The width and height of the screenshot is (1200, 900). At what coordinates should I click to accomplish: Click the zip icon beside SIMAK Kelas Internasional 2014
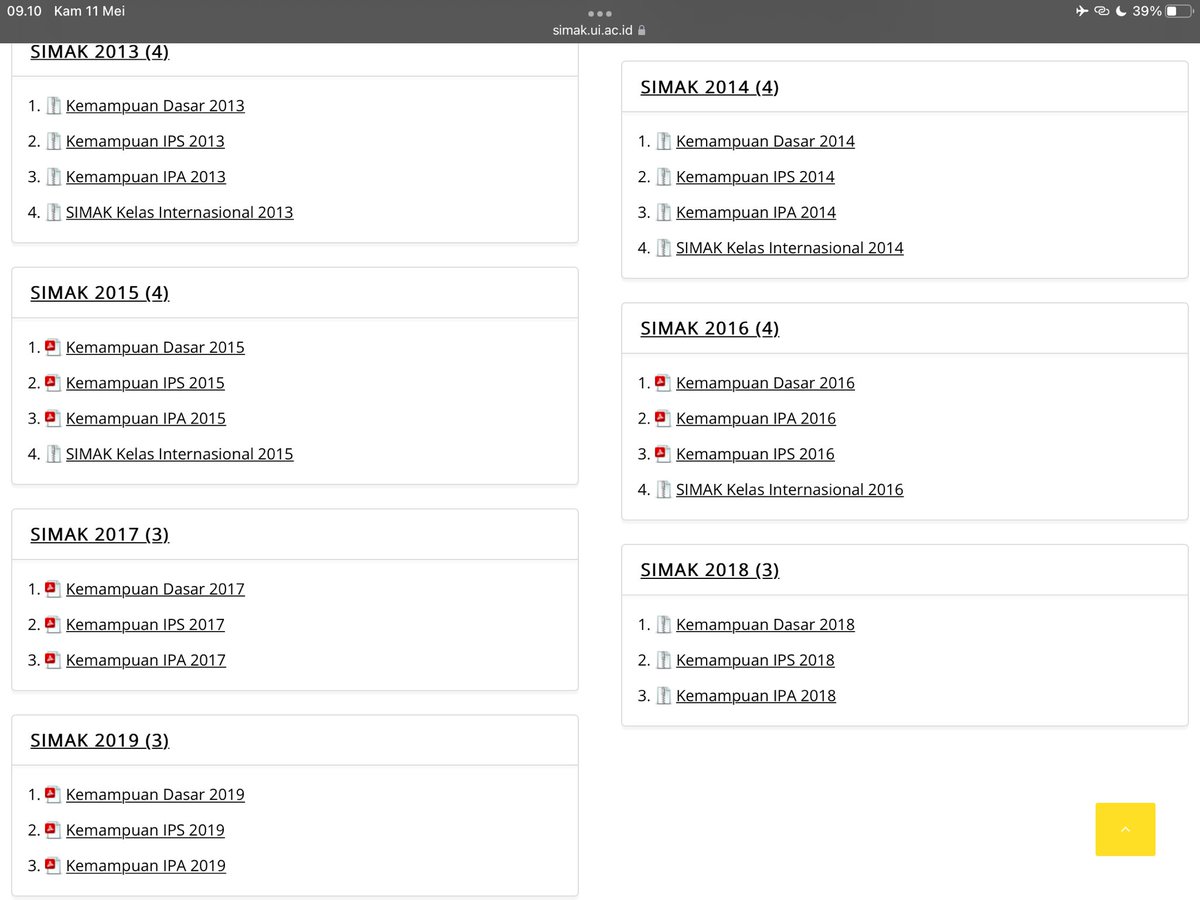pyautogui.click(x=664, y=247)
